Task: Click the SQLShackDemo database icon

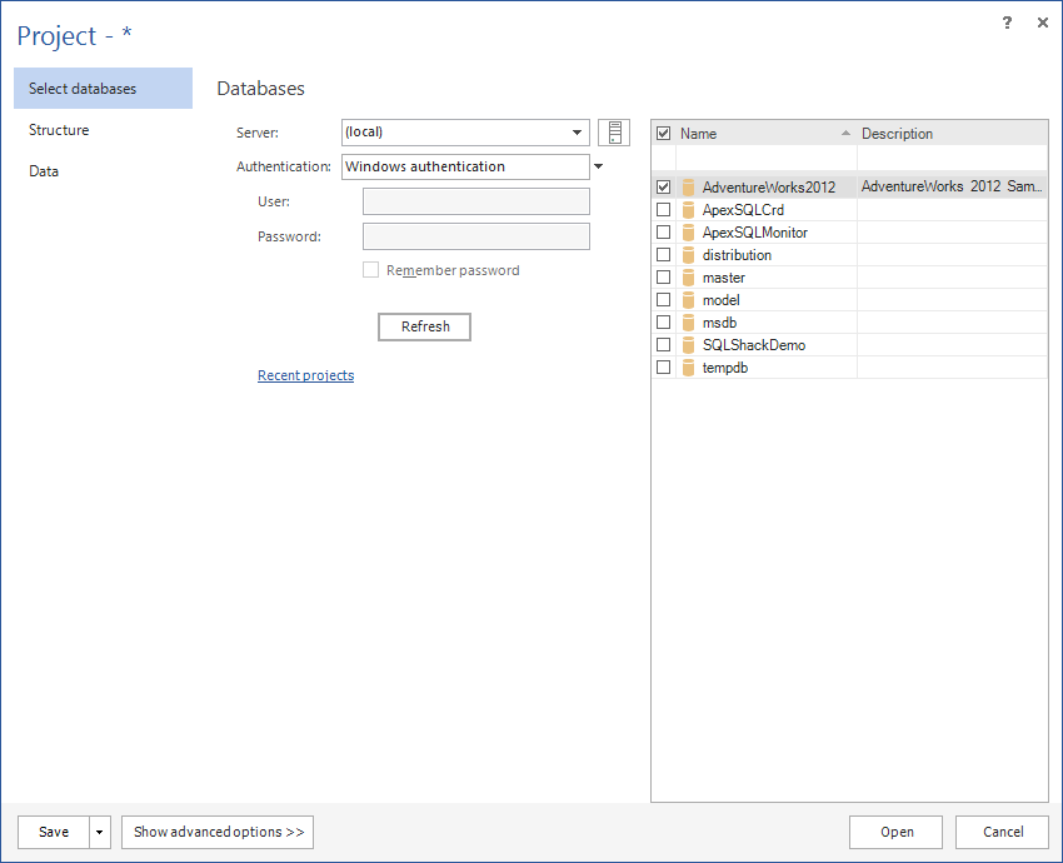Action: point(688,345)
